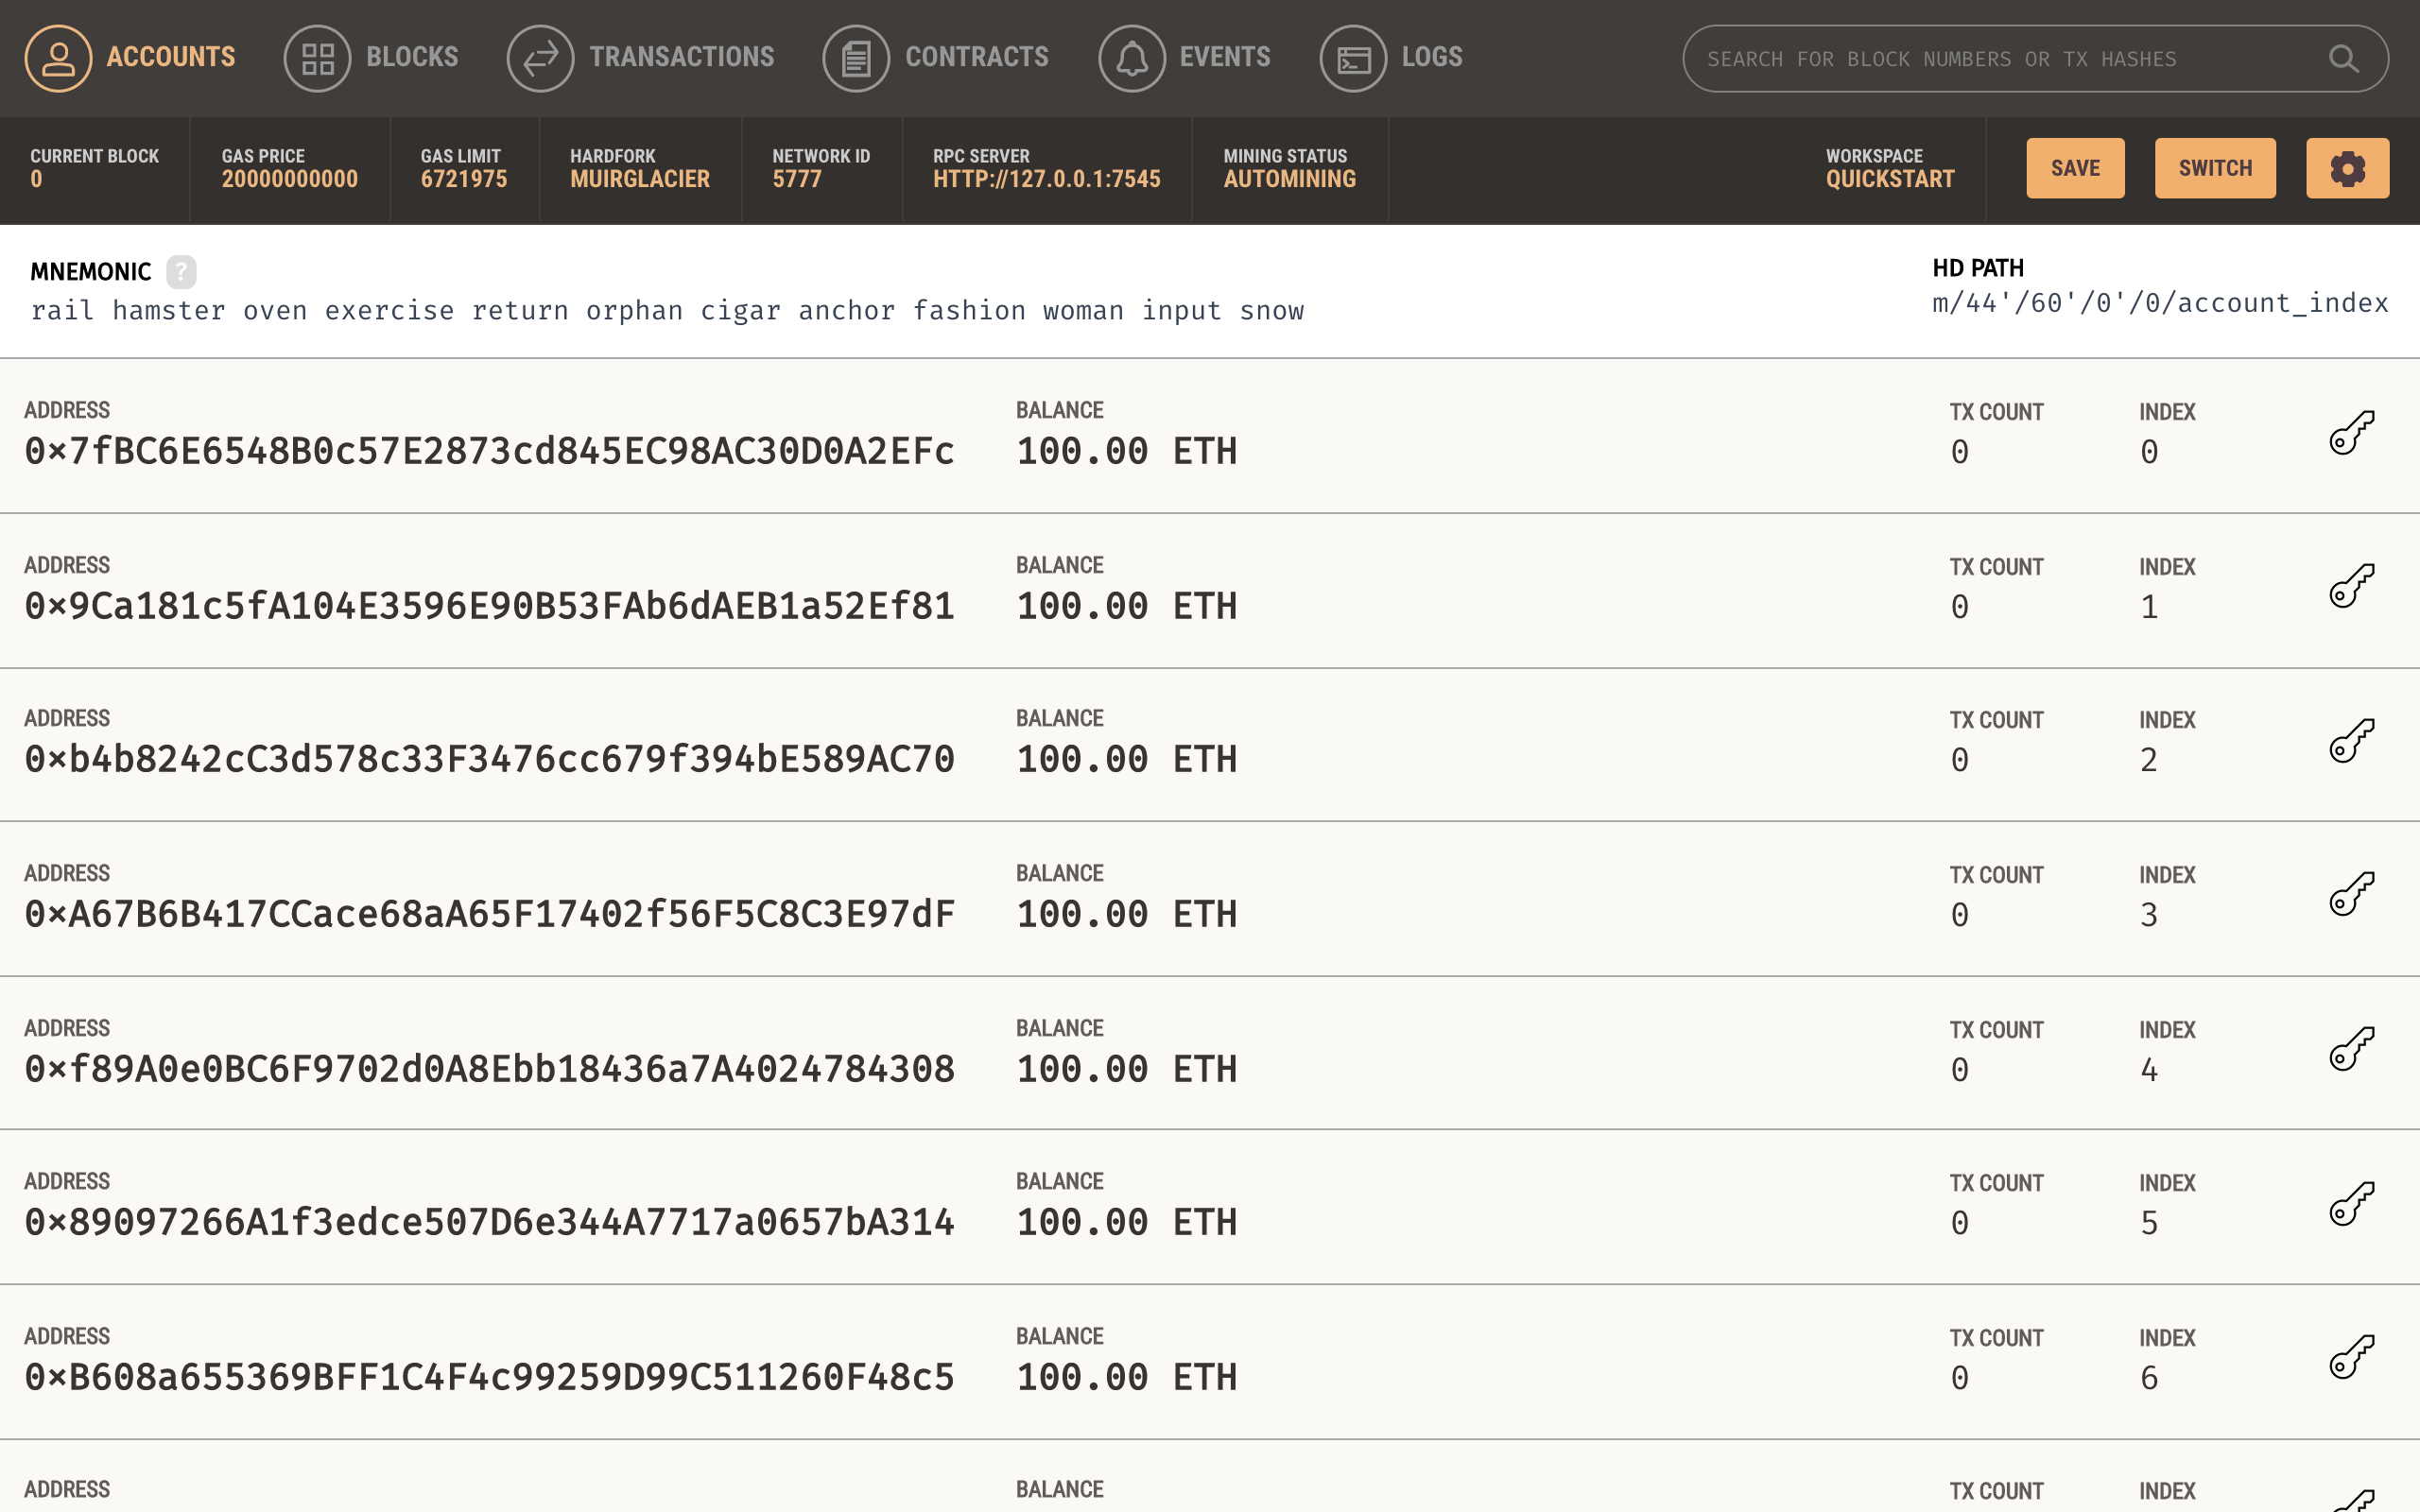Open the Blocks grid icon
This screenshot has height=1512, width=2420.
click(317, 58)
